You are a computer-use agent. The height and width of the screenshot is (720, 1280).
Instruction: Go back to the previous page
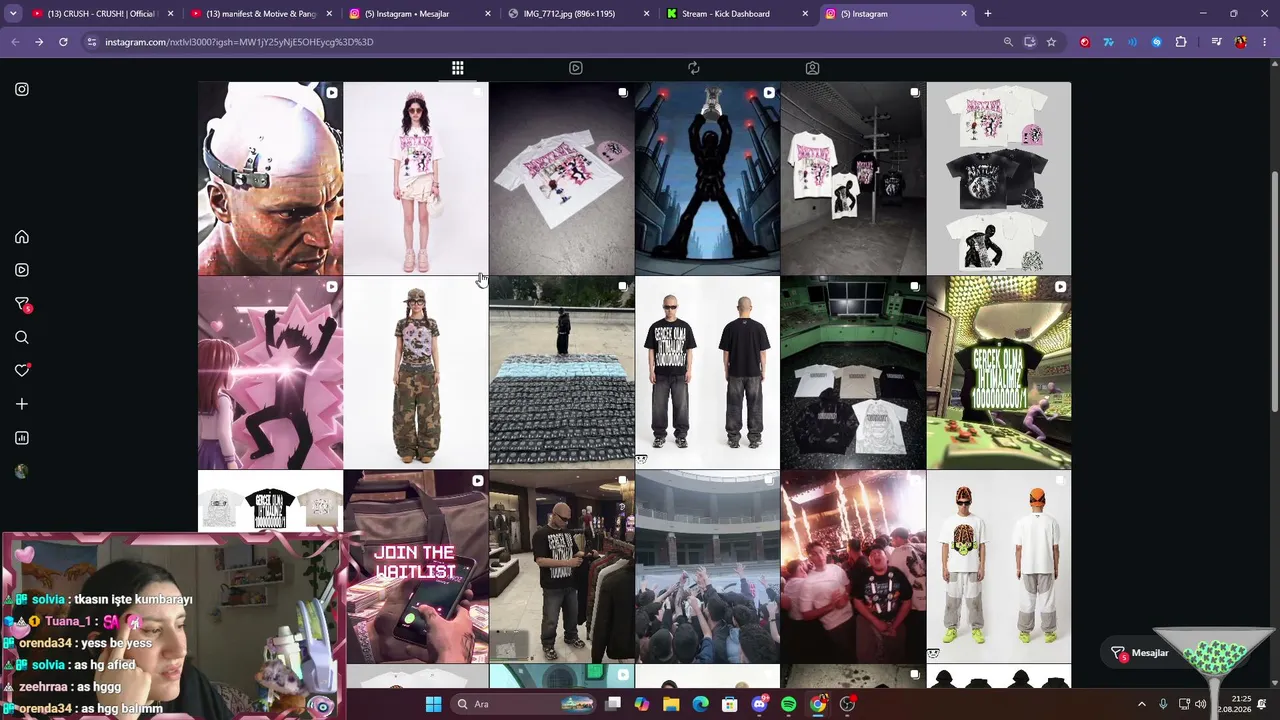(x=15, y=42)
